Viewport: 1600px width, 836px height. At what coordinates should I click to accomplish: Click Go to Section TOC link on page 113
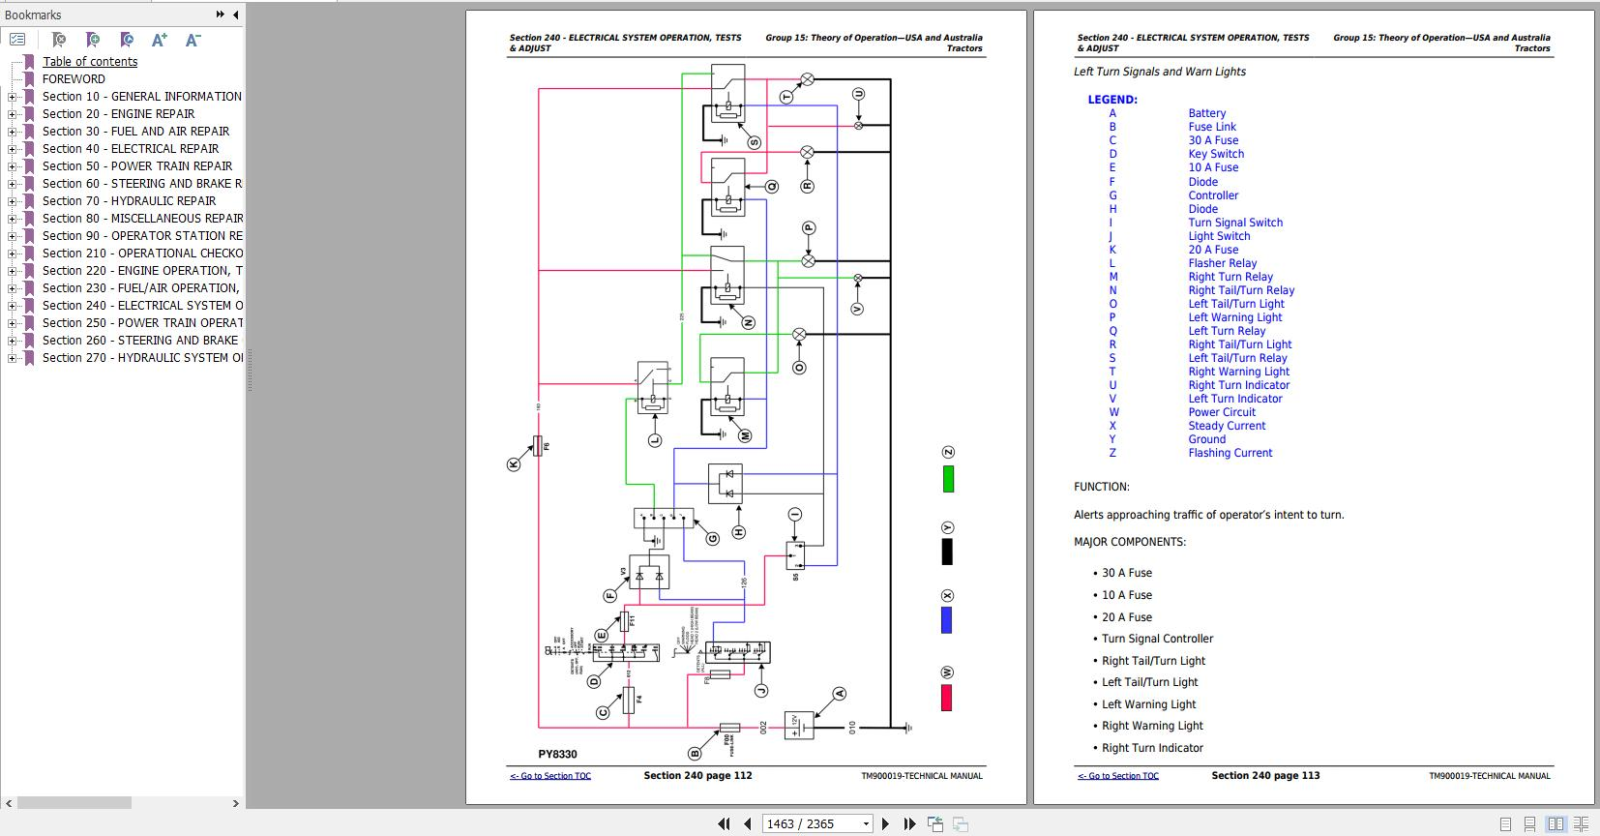(1118, 776)
